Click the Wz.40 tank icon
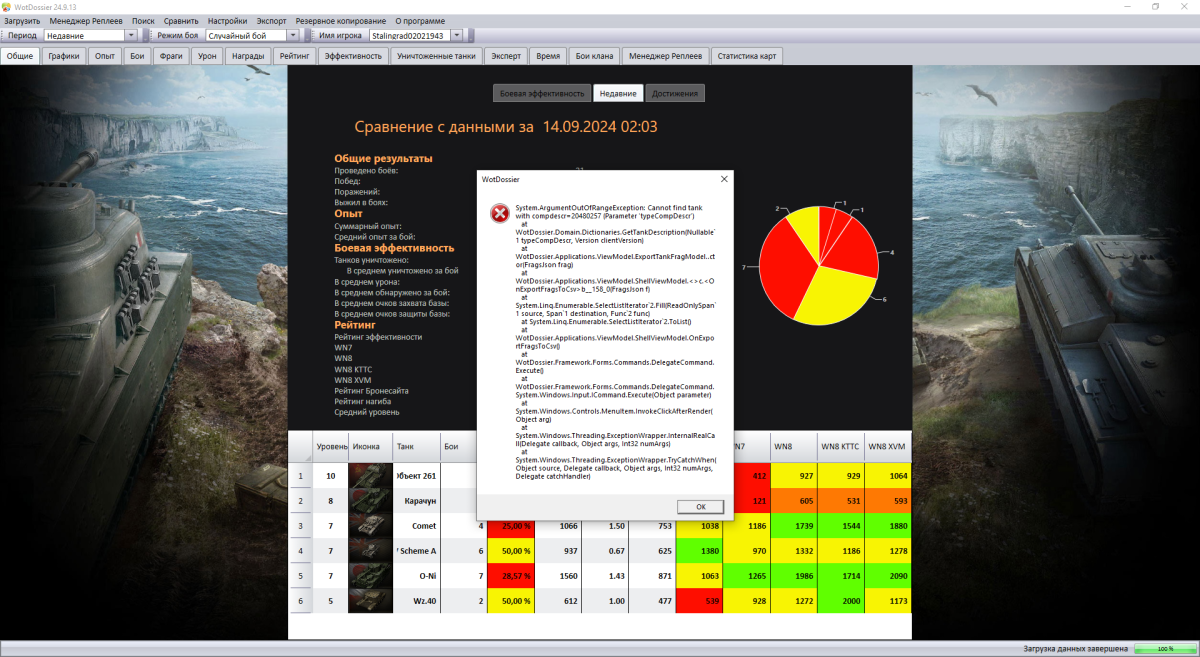Image resolution: width=1200 pixels, height=657 pixels. tap(369, 601)
